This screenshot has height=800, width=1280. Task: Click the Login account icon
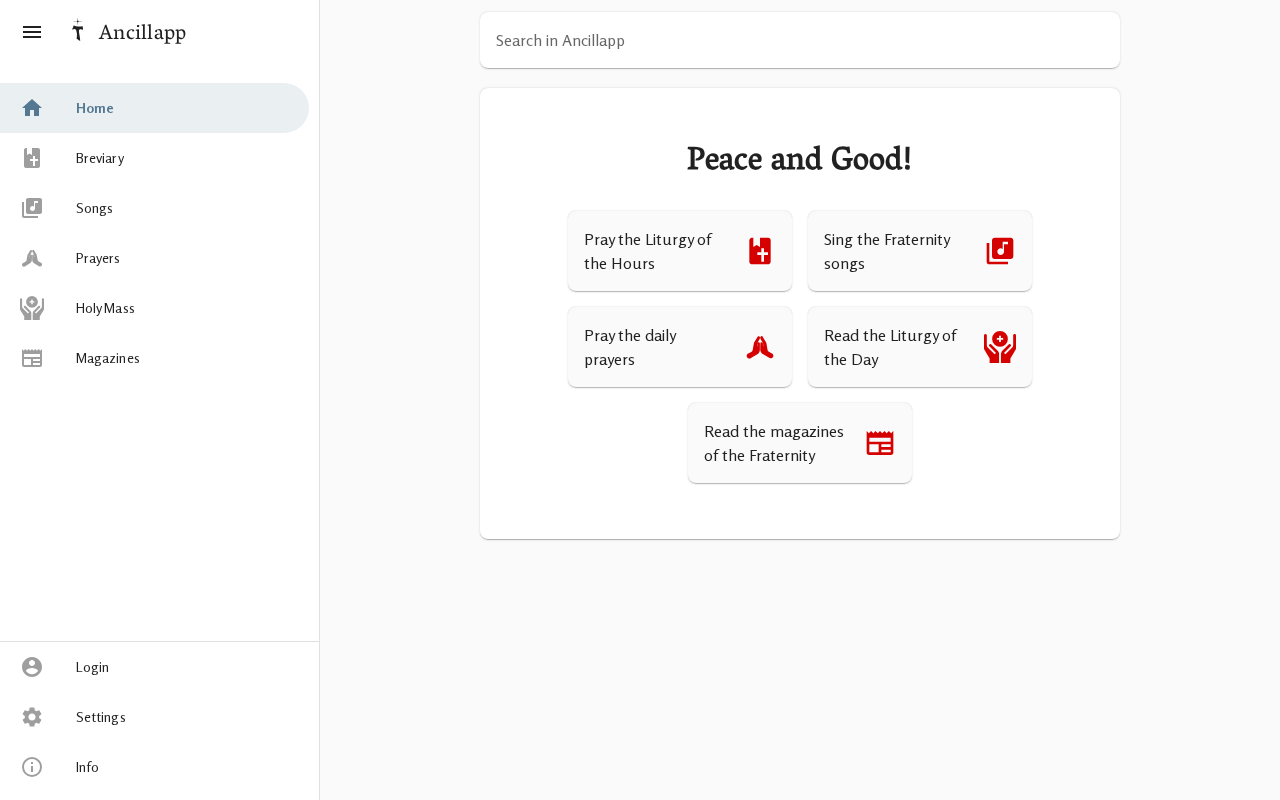coord(32,667)
